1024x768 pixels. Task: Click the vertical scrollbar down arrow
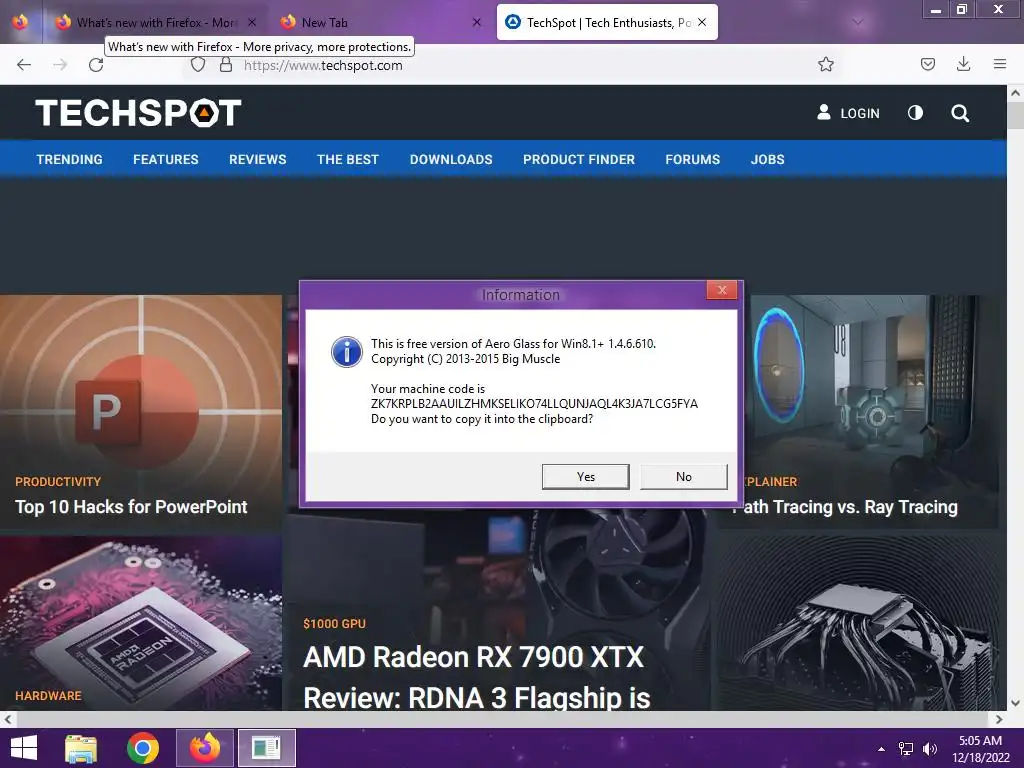click(1016, 703)
